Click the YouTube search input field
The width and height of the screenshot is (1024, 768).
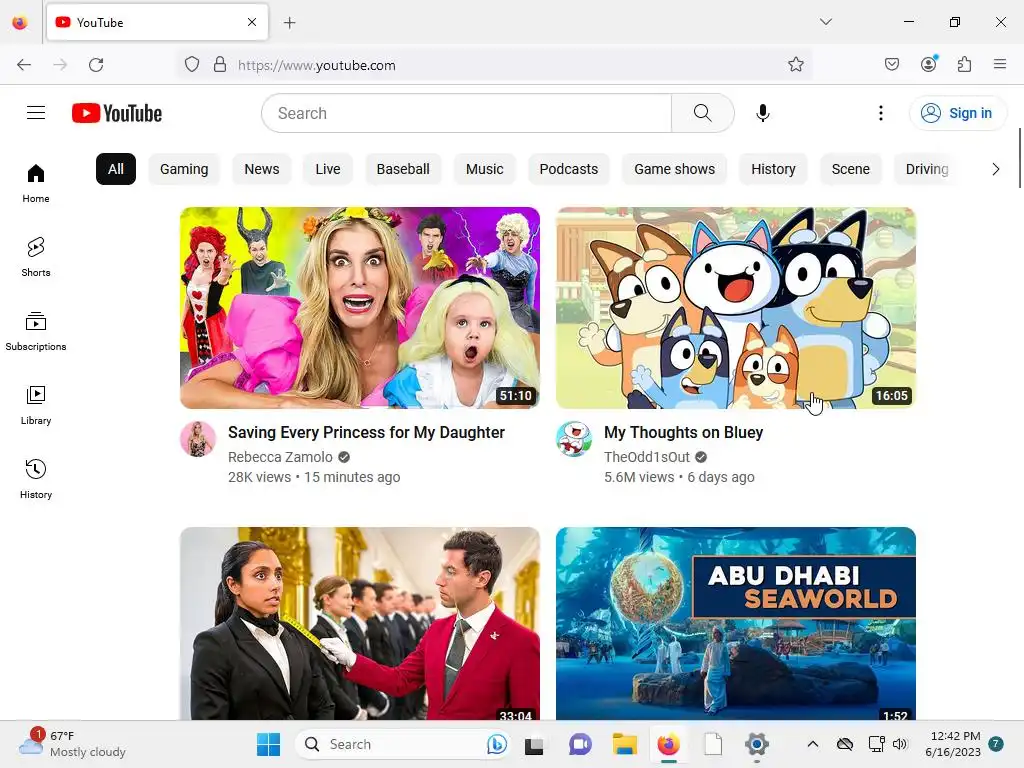click(466, 113)
